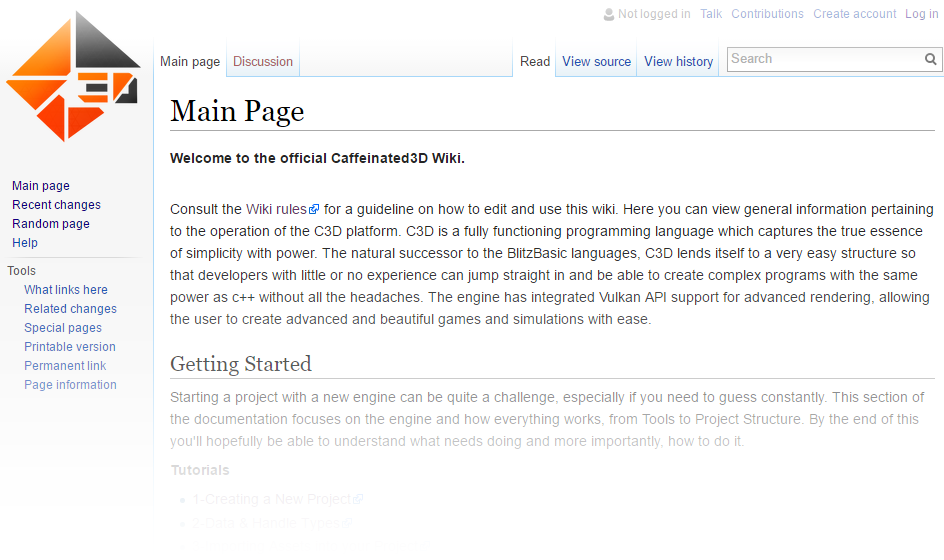Image resolution: width=944 pixels, height=560 pixels.
Task: Open a Random page
Action: [51, 223]
